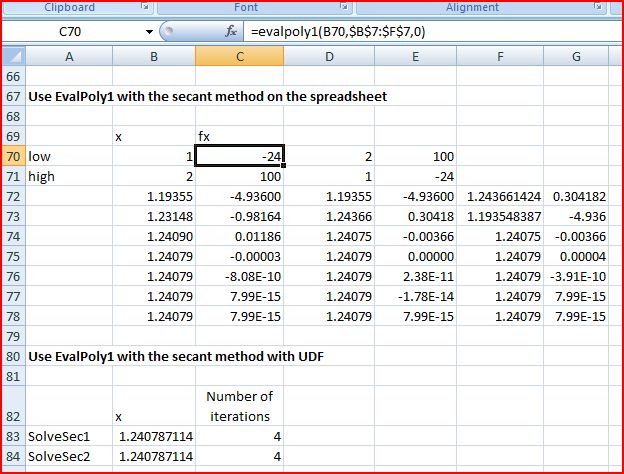Select row 67 header
This screenshot has height=474, width=624.
[14, 96]
